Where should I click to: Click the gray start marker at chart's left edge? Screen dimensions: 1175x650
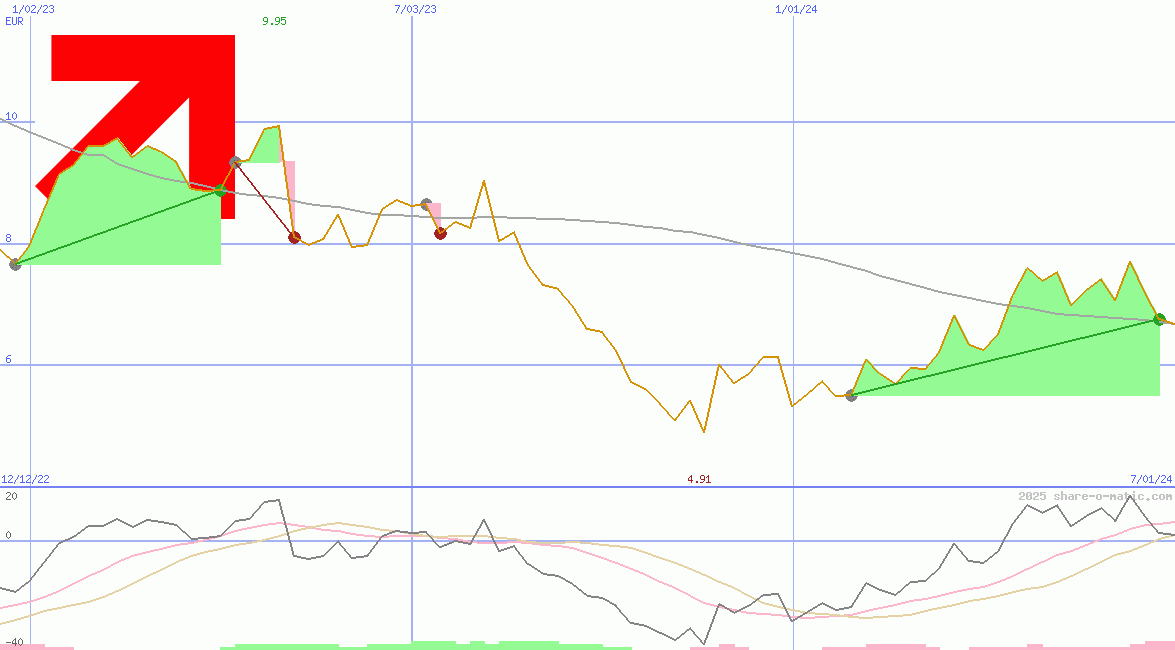click(x=15, y=264)
